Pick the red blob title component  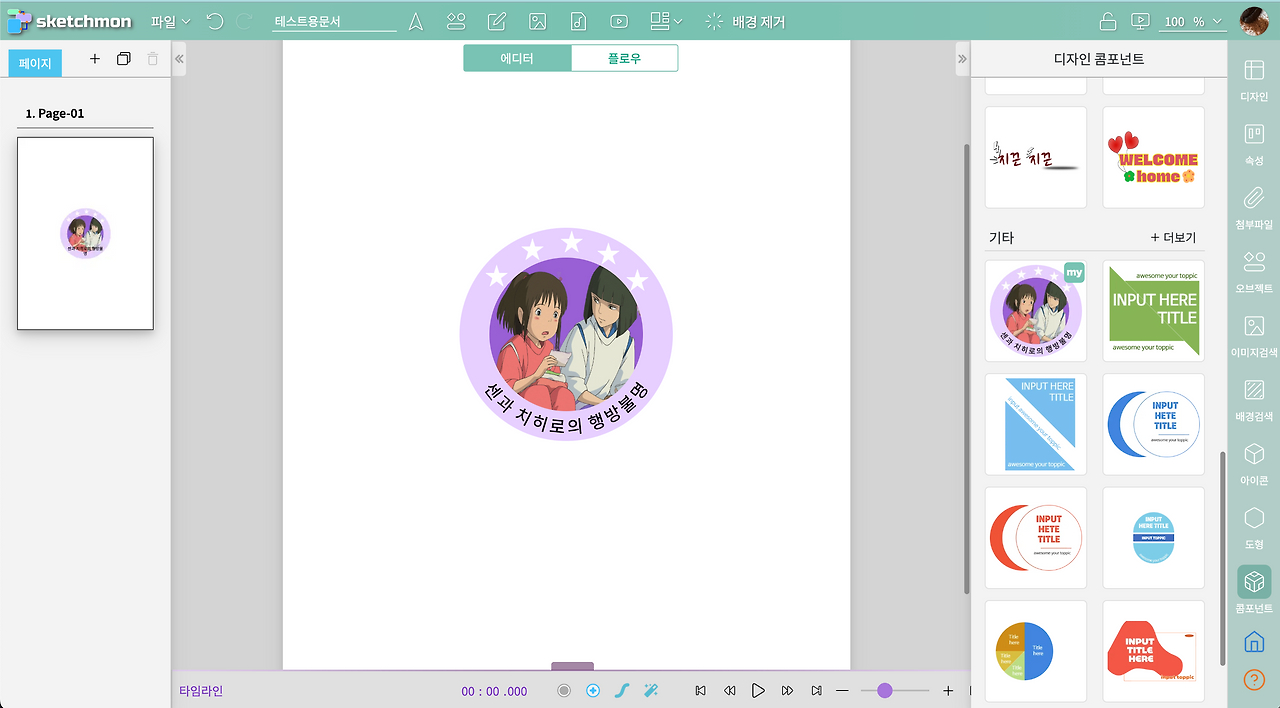click(x=1154, y=651)
